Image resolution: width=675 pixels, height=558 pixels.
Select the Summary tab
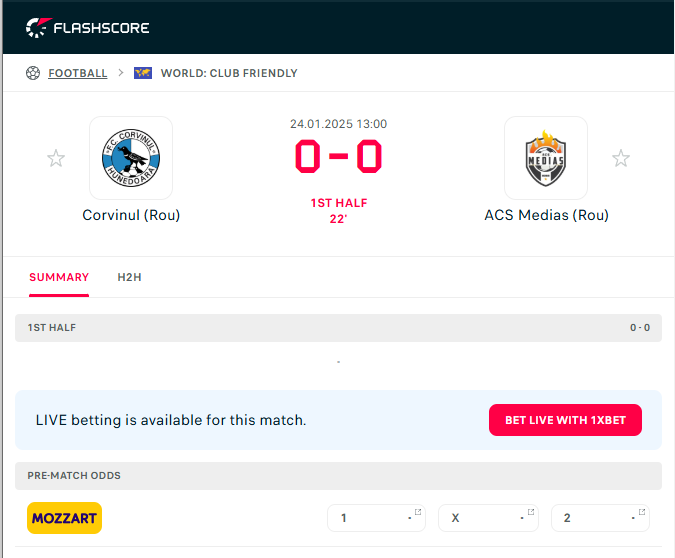pyautogui.click(x=59, y=277)
